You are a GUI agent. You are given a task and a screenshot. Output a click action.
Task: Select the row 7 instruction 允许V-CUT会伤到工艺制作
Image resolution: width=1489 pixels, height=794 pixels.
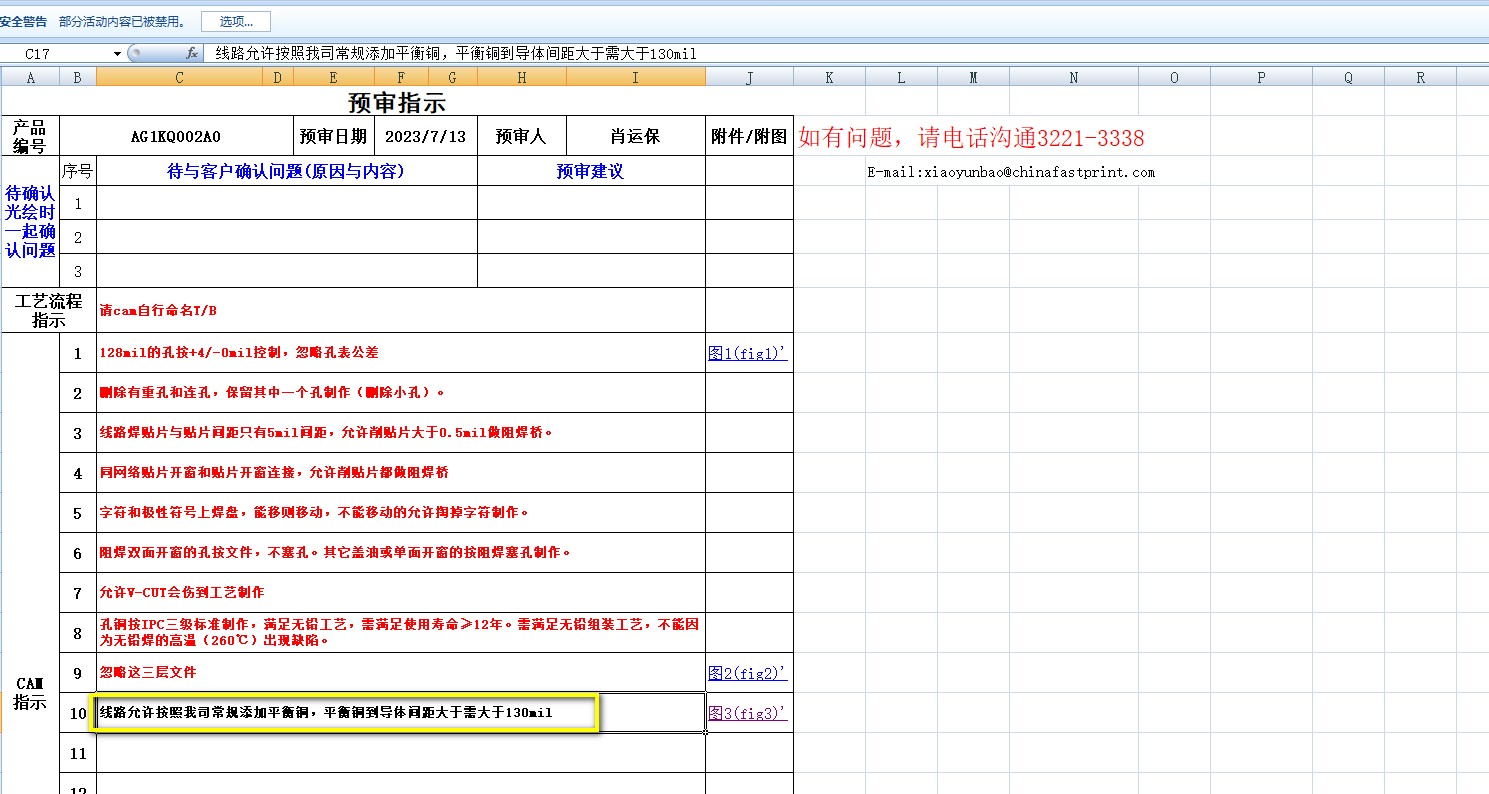click(x=401, y=593)
